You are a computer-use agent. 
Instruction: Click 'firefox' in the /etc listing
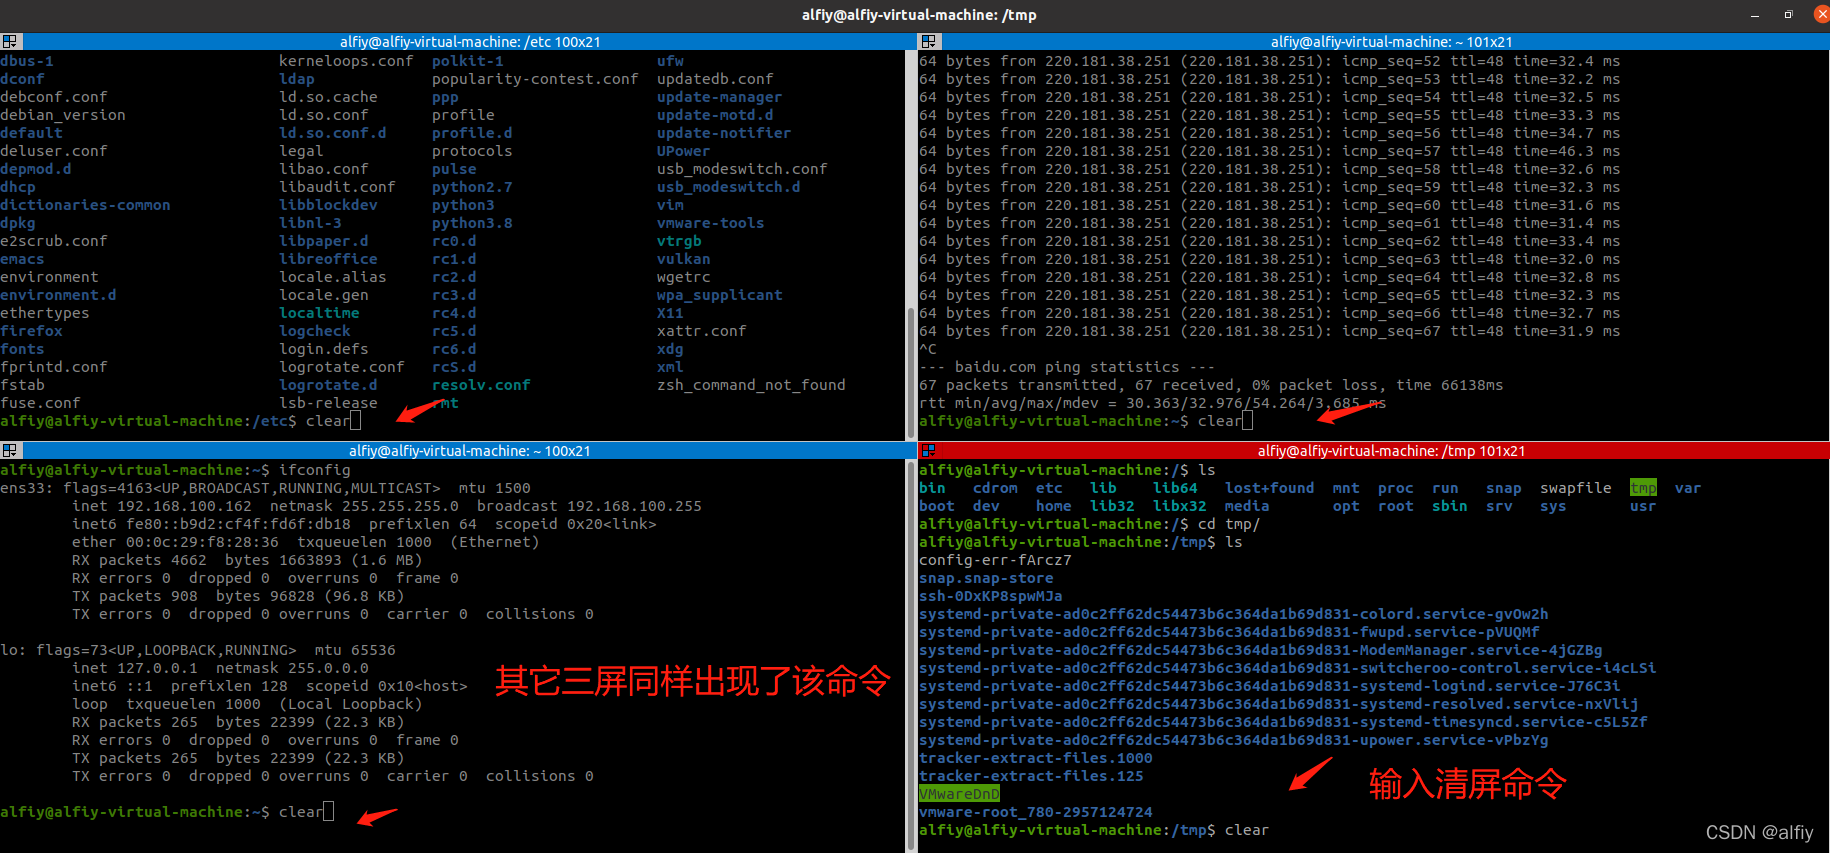coord(31,331)
